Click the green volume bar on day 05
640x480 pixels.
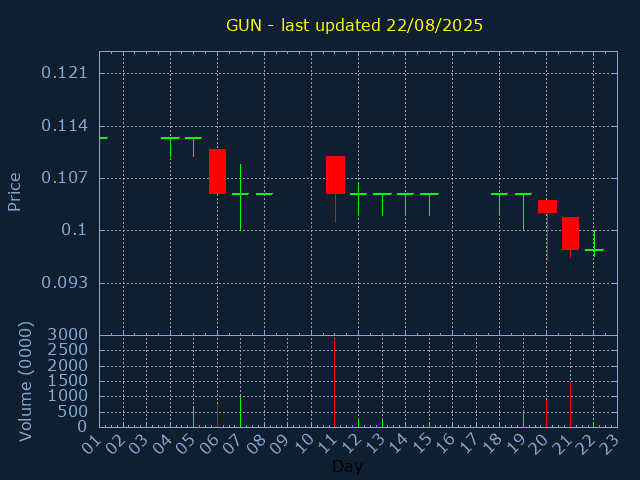[193, 417]
